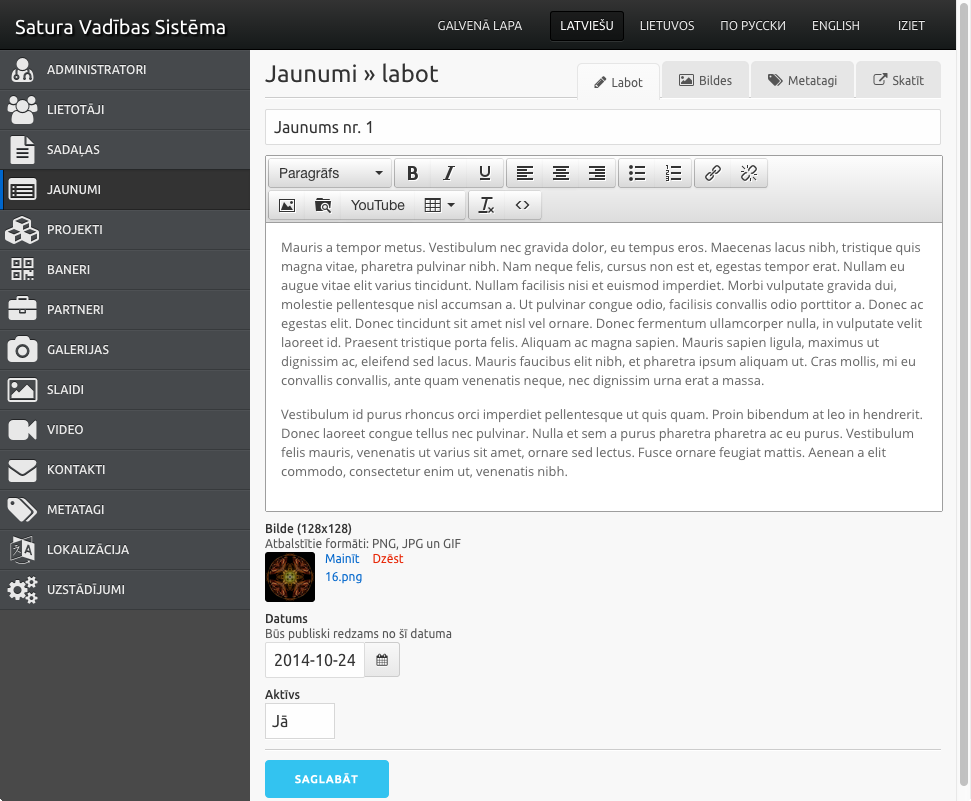Switch to the Metatagi tab
The width and height of the screenshot is (971, 801).
coord(802,81)
